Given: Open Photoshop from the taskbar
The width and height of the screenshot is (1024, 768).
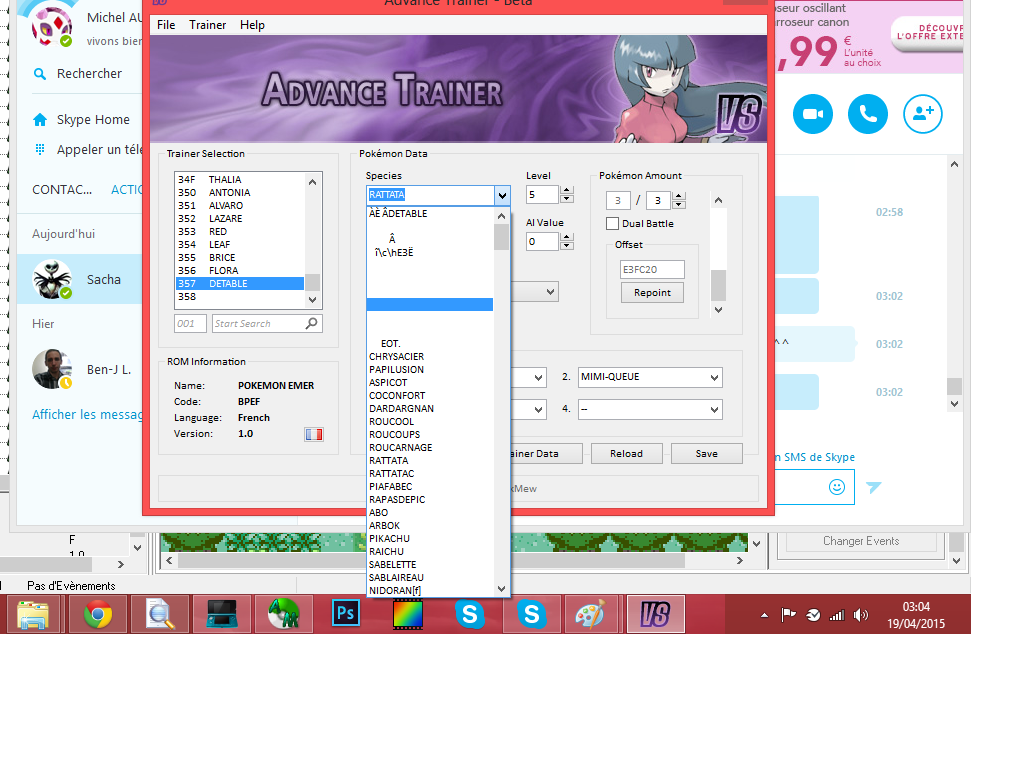Looking at the screenshot, I should pos(345,615).
